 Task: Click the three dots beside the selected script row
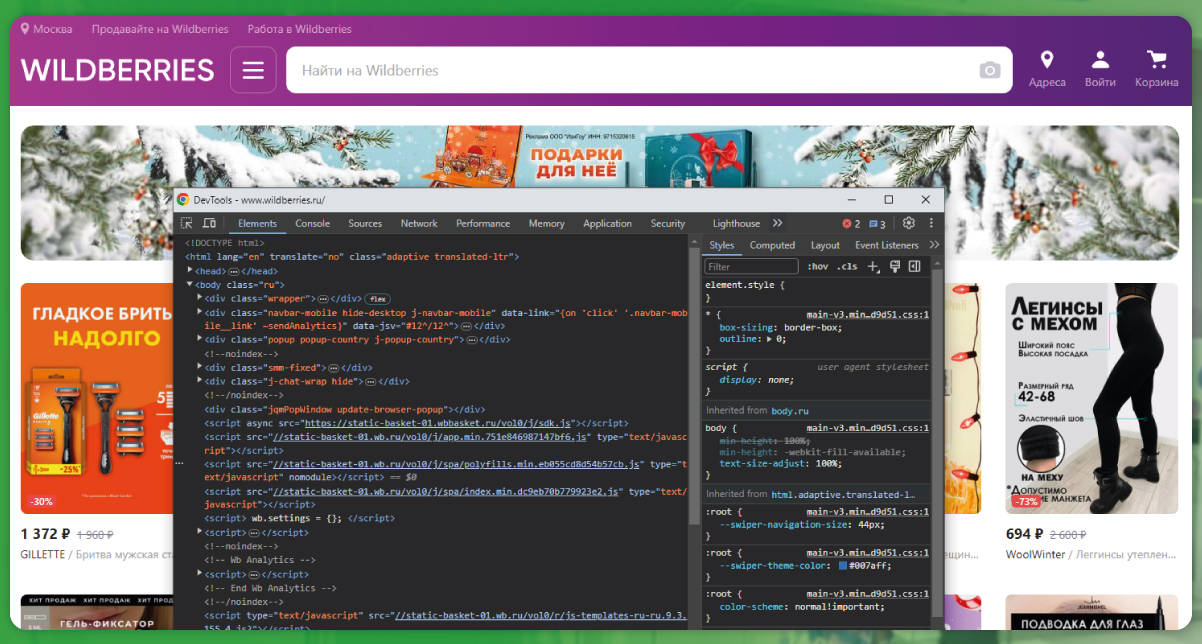tap(180, 463)
